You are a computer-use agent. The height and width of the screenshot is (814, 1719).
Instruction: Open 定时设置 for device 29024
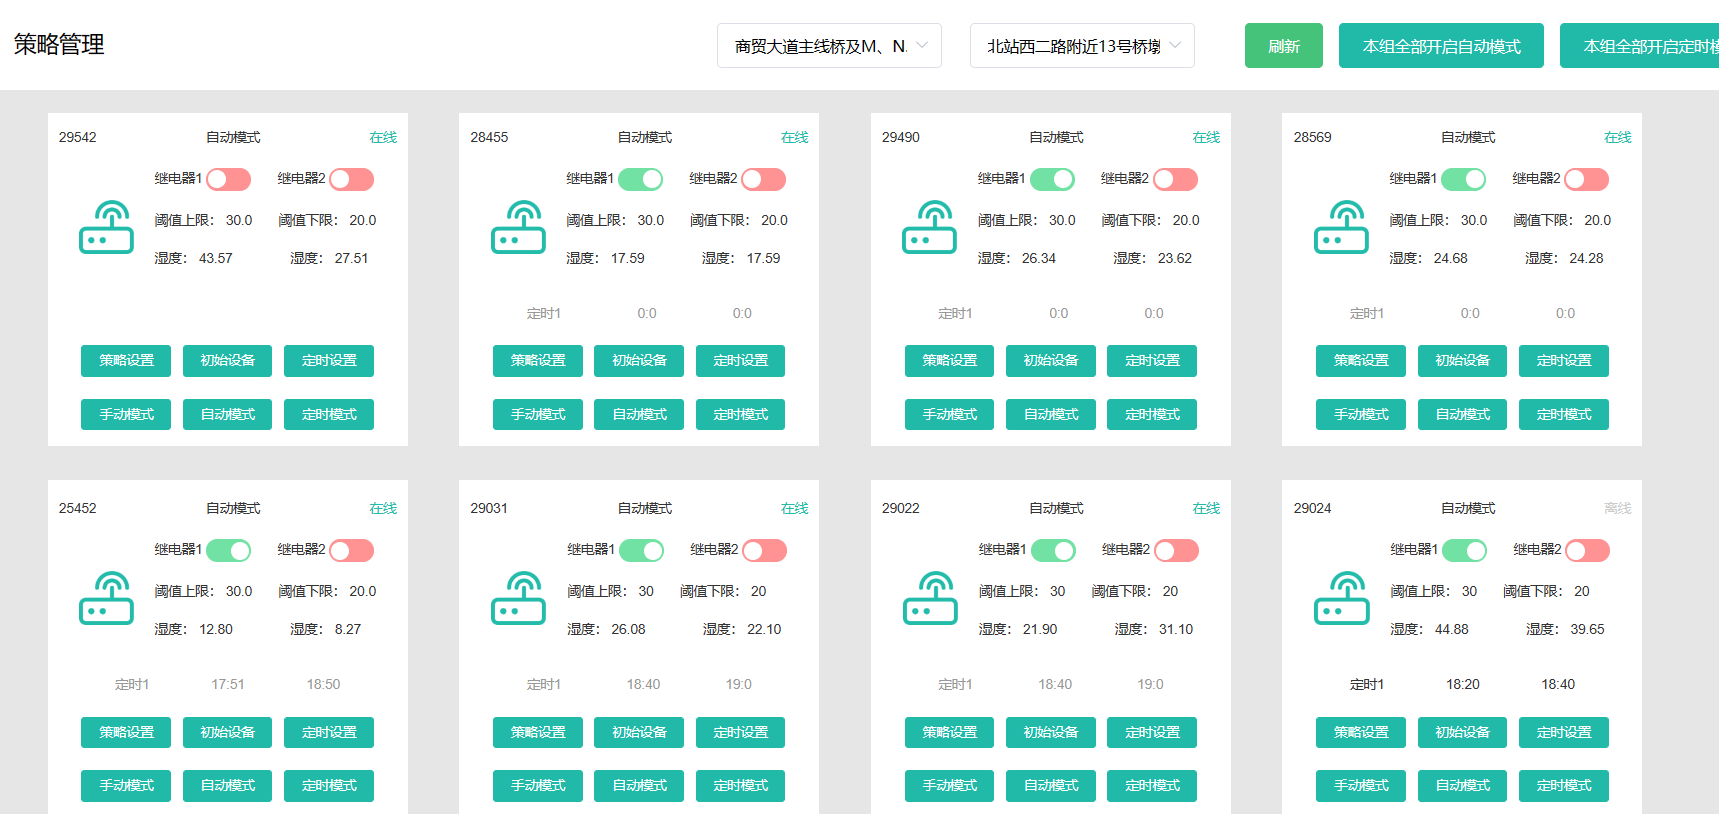coord(1564,732)
